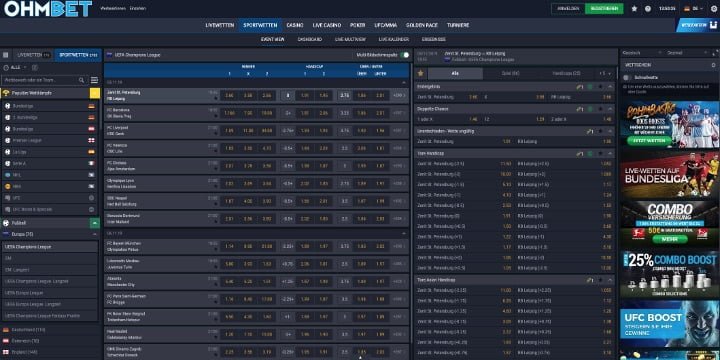
Task: Open favorites via the top star icon
Action: coord(634,8)
